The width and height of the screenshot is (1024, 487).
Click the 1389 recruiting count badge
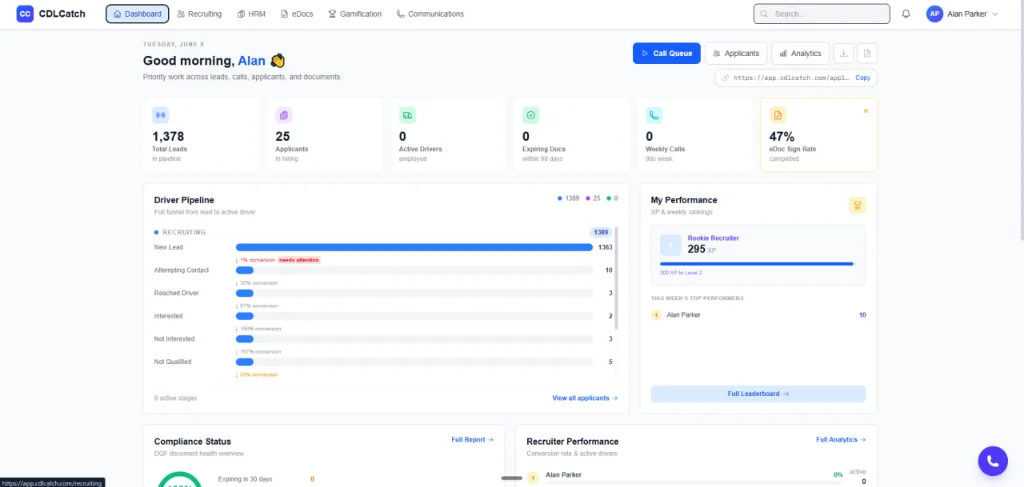[x=601, y=232]
